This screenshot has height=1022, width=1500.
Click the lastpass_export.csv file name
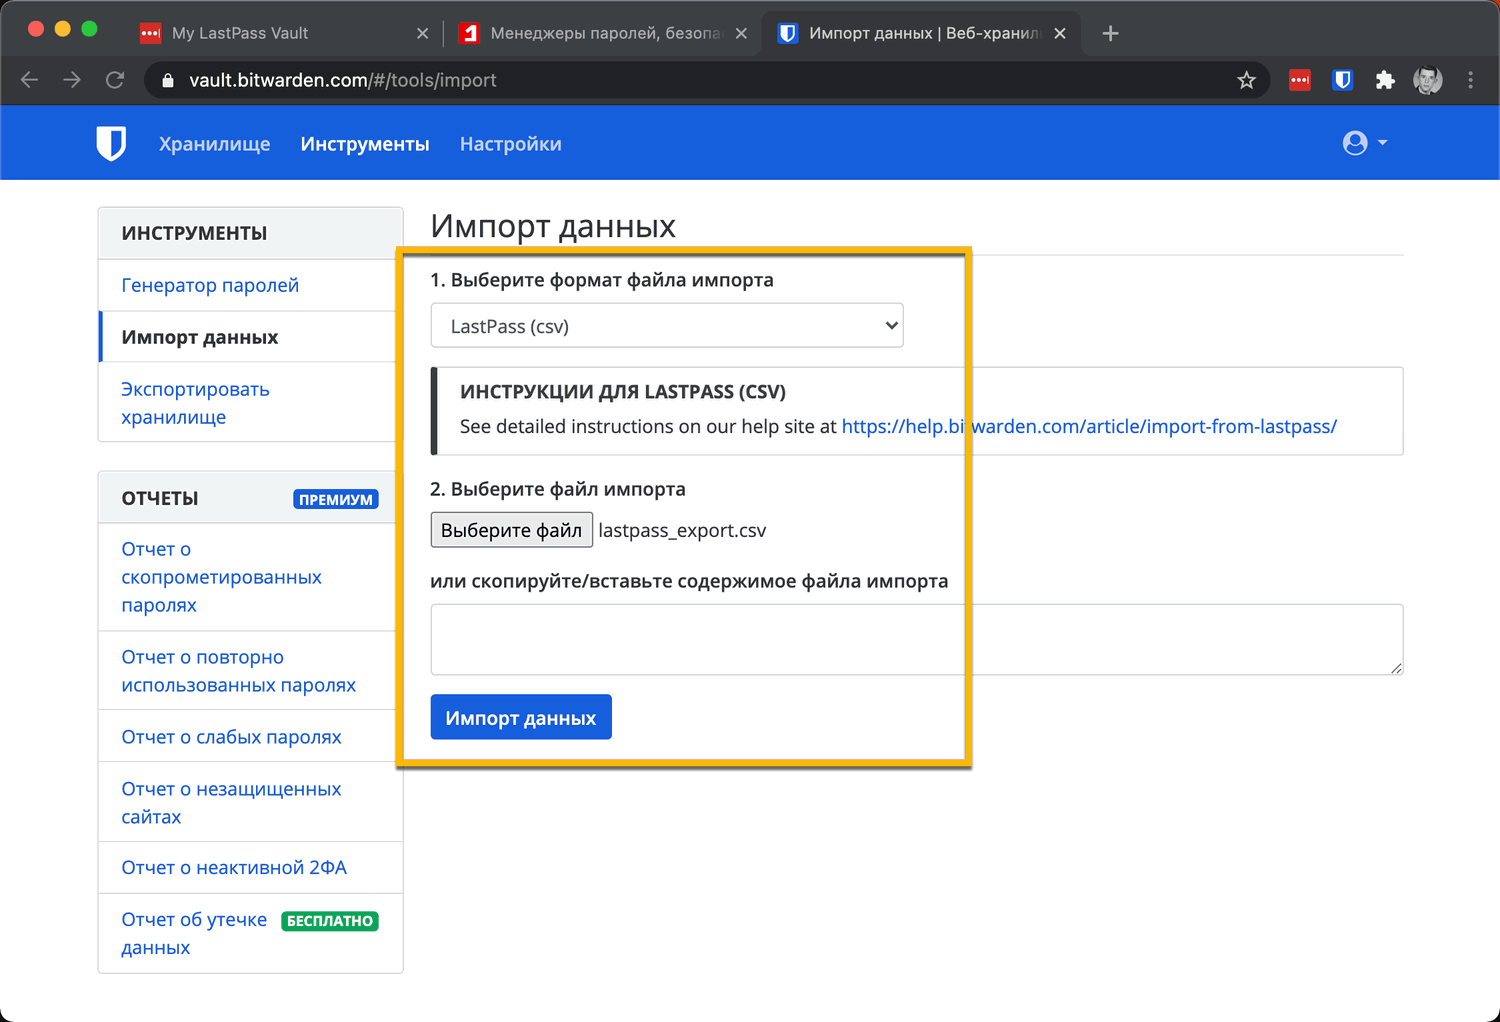pos(682,531)
